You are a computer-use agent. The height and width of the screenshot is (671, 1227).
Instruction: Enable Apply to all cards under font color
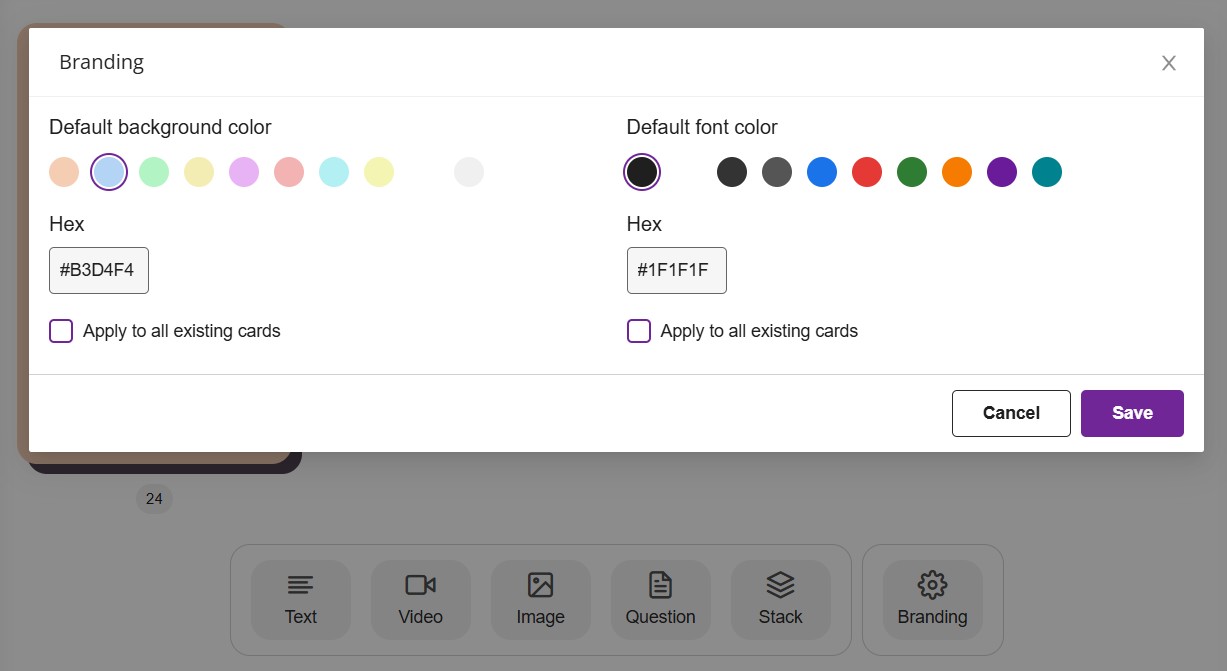639,331
